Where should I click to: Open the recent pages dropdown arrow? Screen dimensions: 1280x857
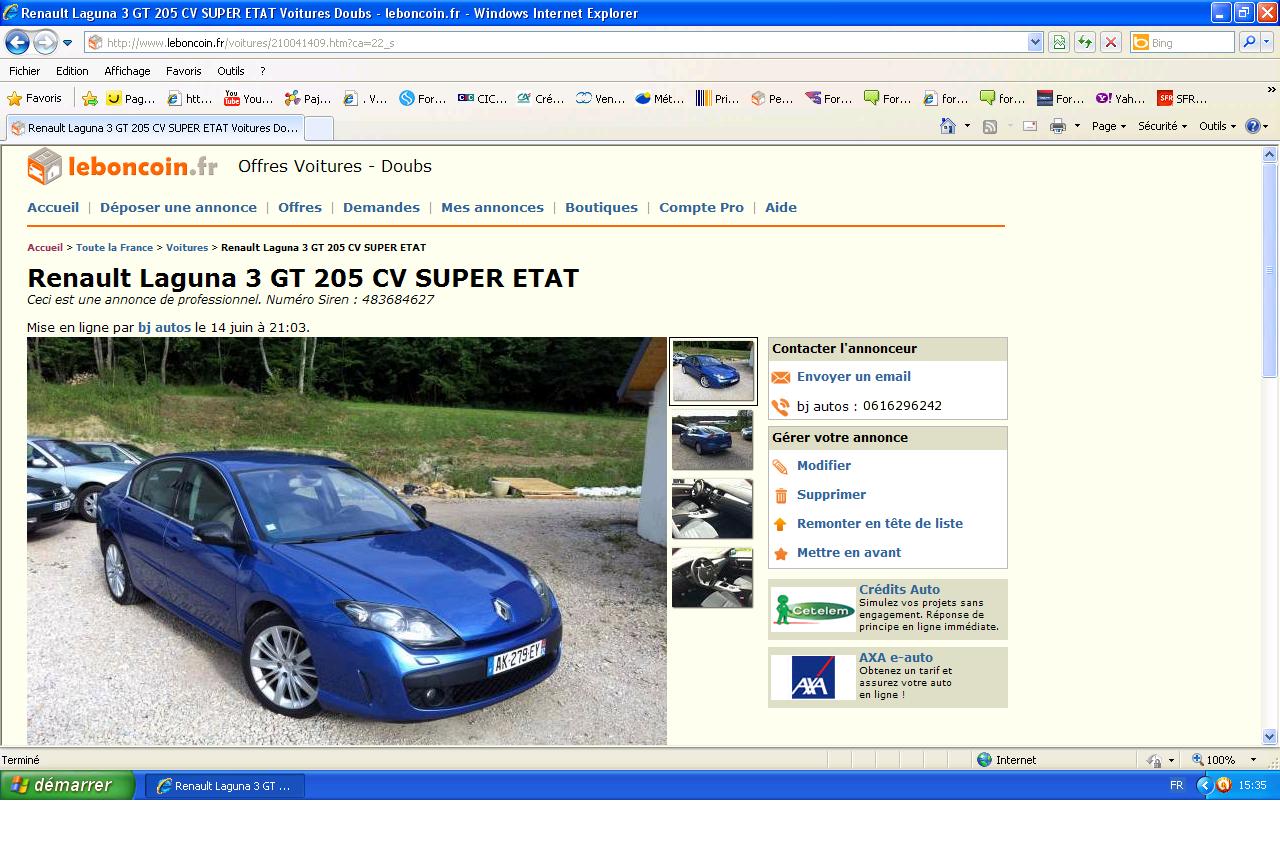coord(67,43)
